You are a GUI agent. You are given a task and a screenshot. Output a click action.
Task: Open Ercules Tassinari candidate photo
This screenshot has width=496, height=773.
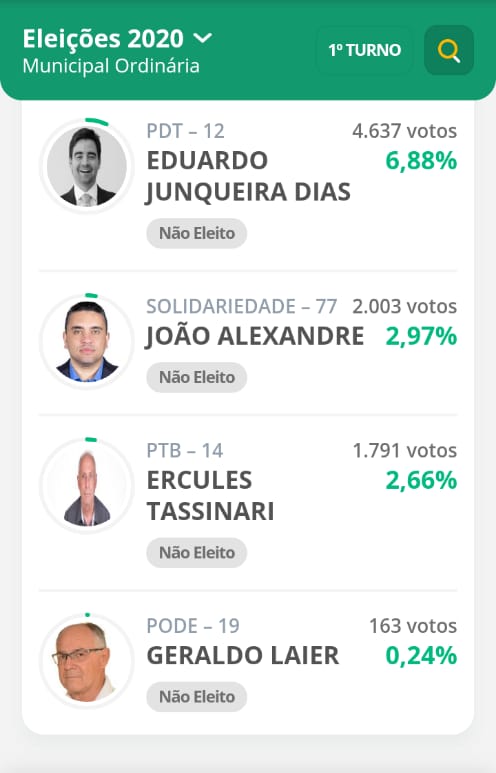pos(87,485)
